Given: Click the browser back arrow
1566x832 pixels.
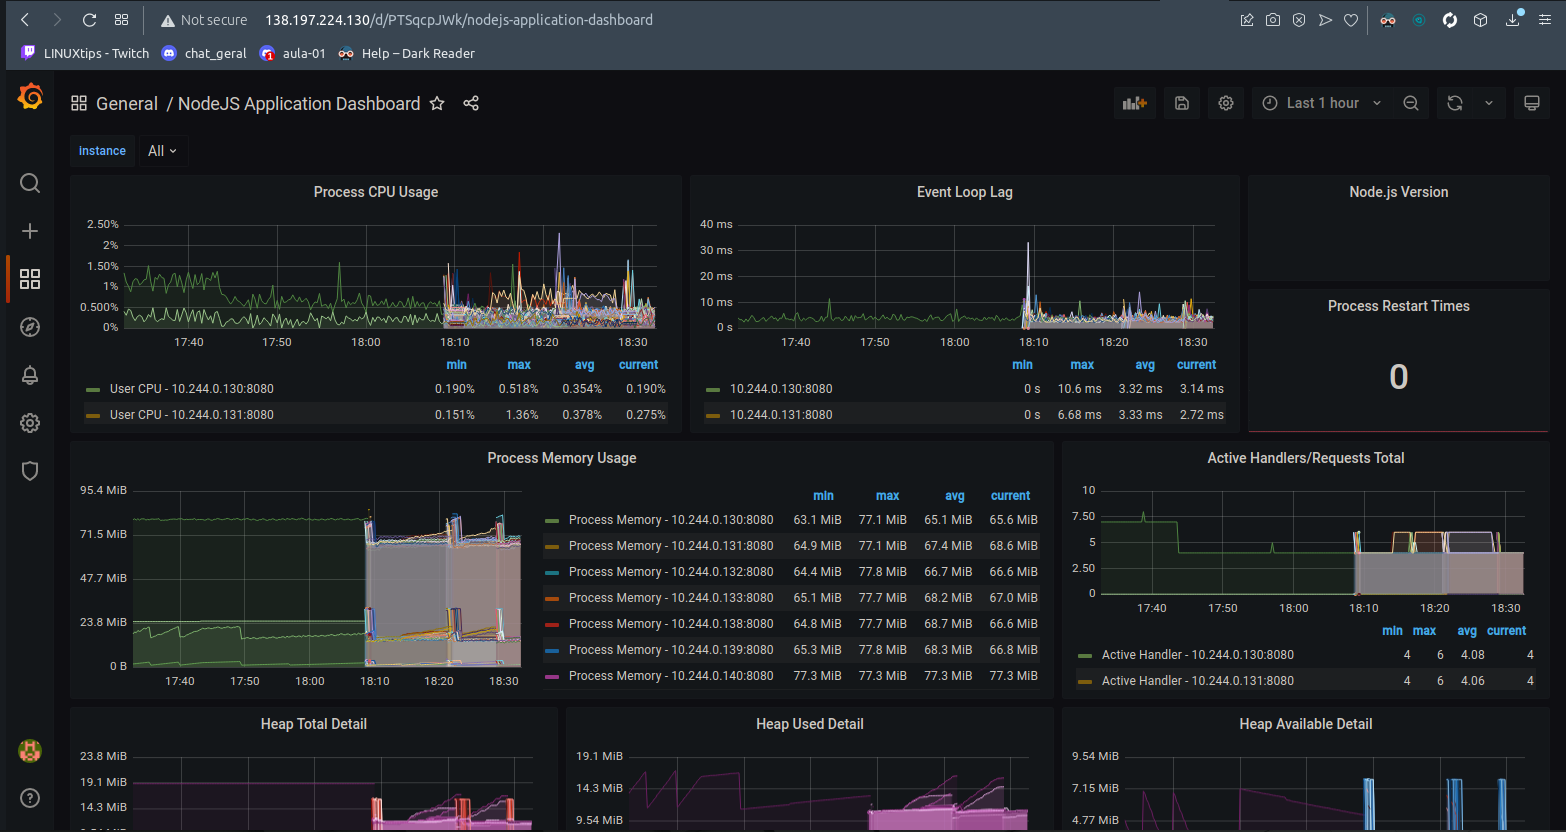Looking at the screenshot, I should [25, 20].
